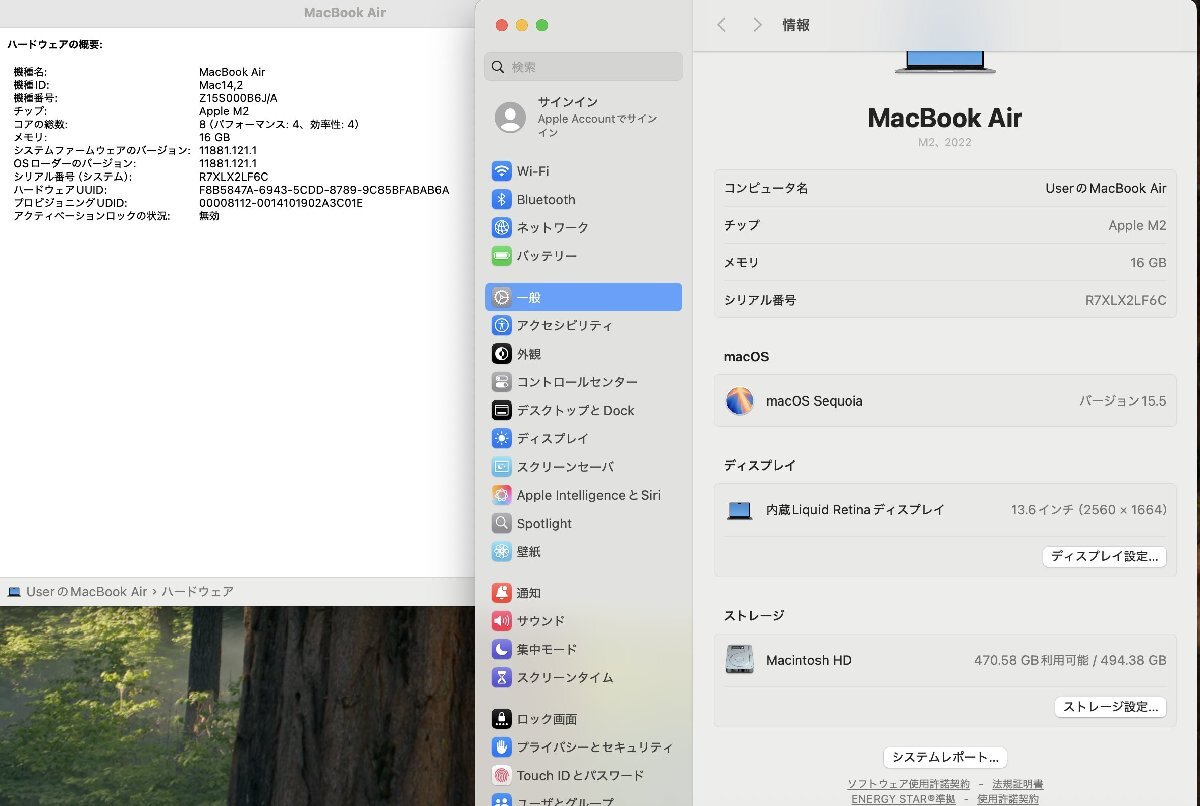Click the Apple M2 chip value in 情報
Image resolution: width=1200 pixels, height=806 pixels.
coord(1138,225)
